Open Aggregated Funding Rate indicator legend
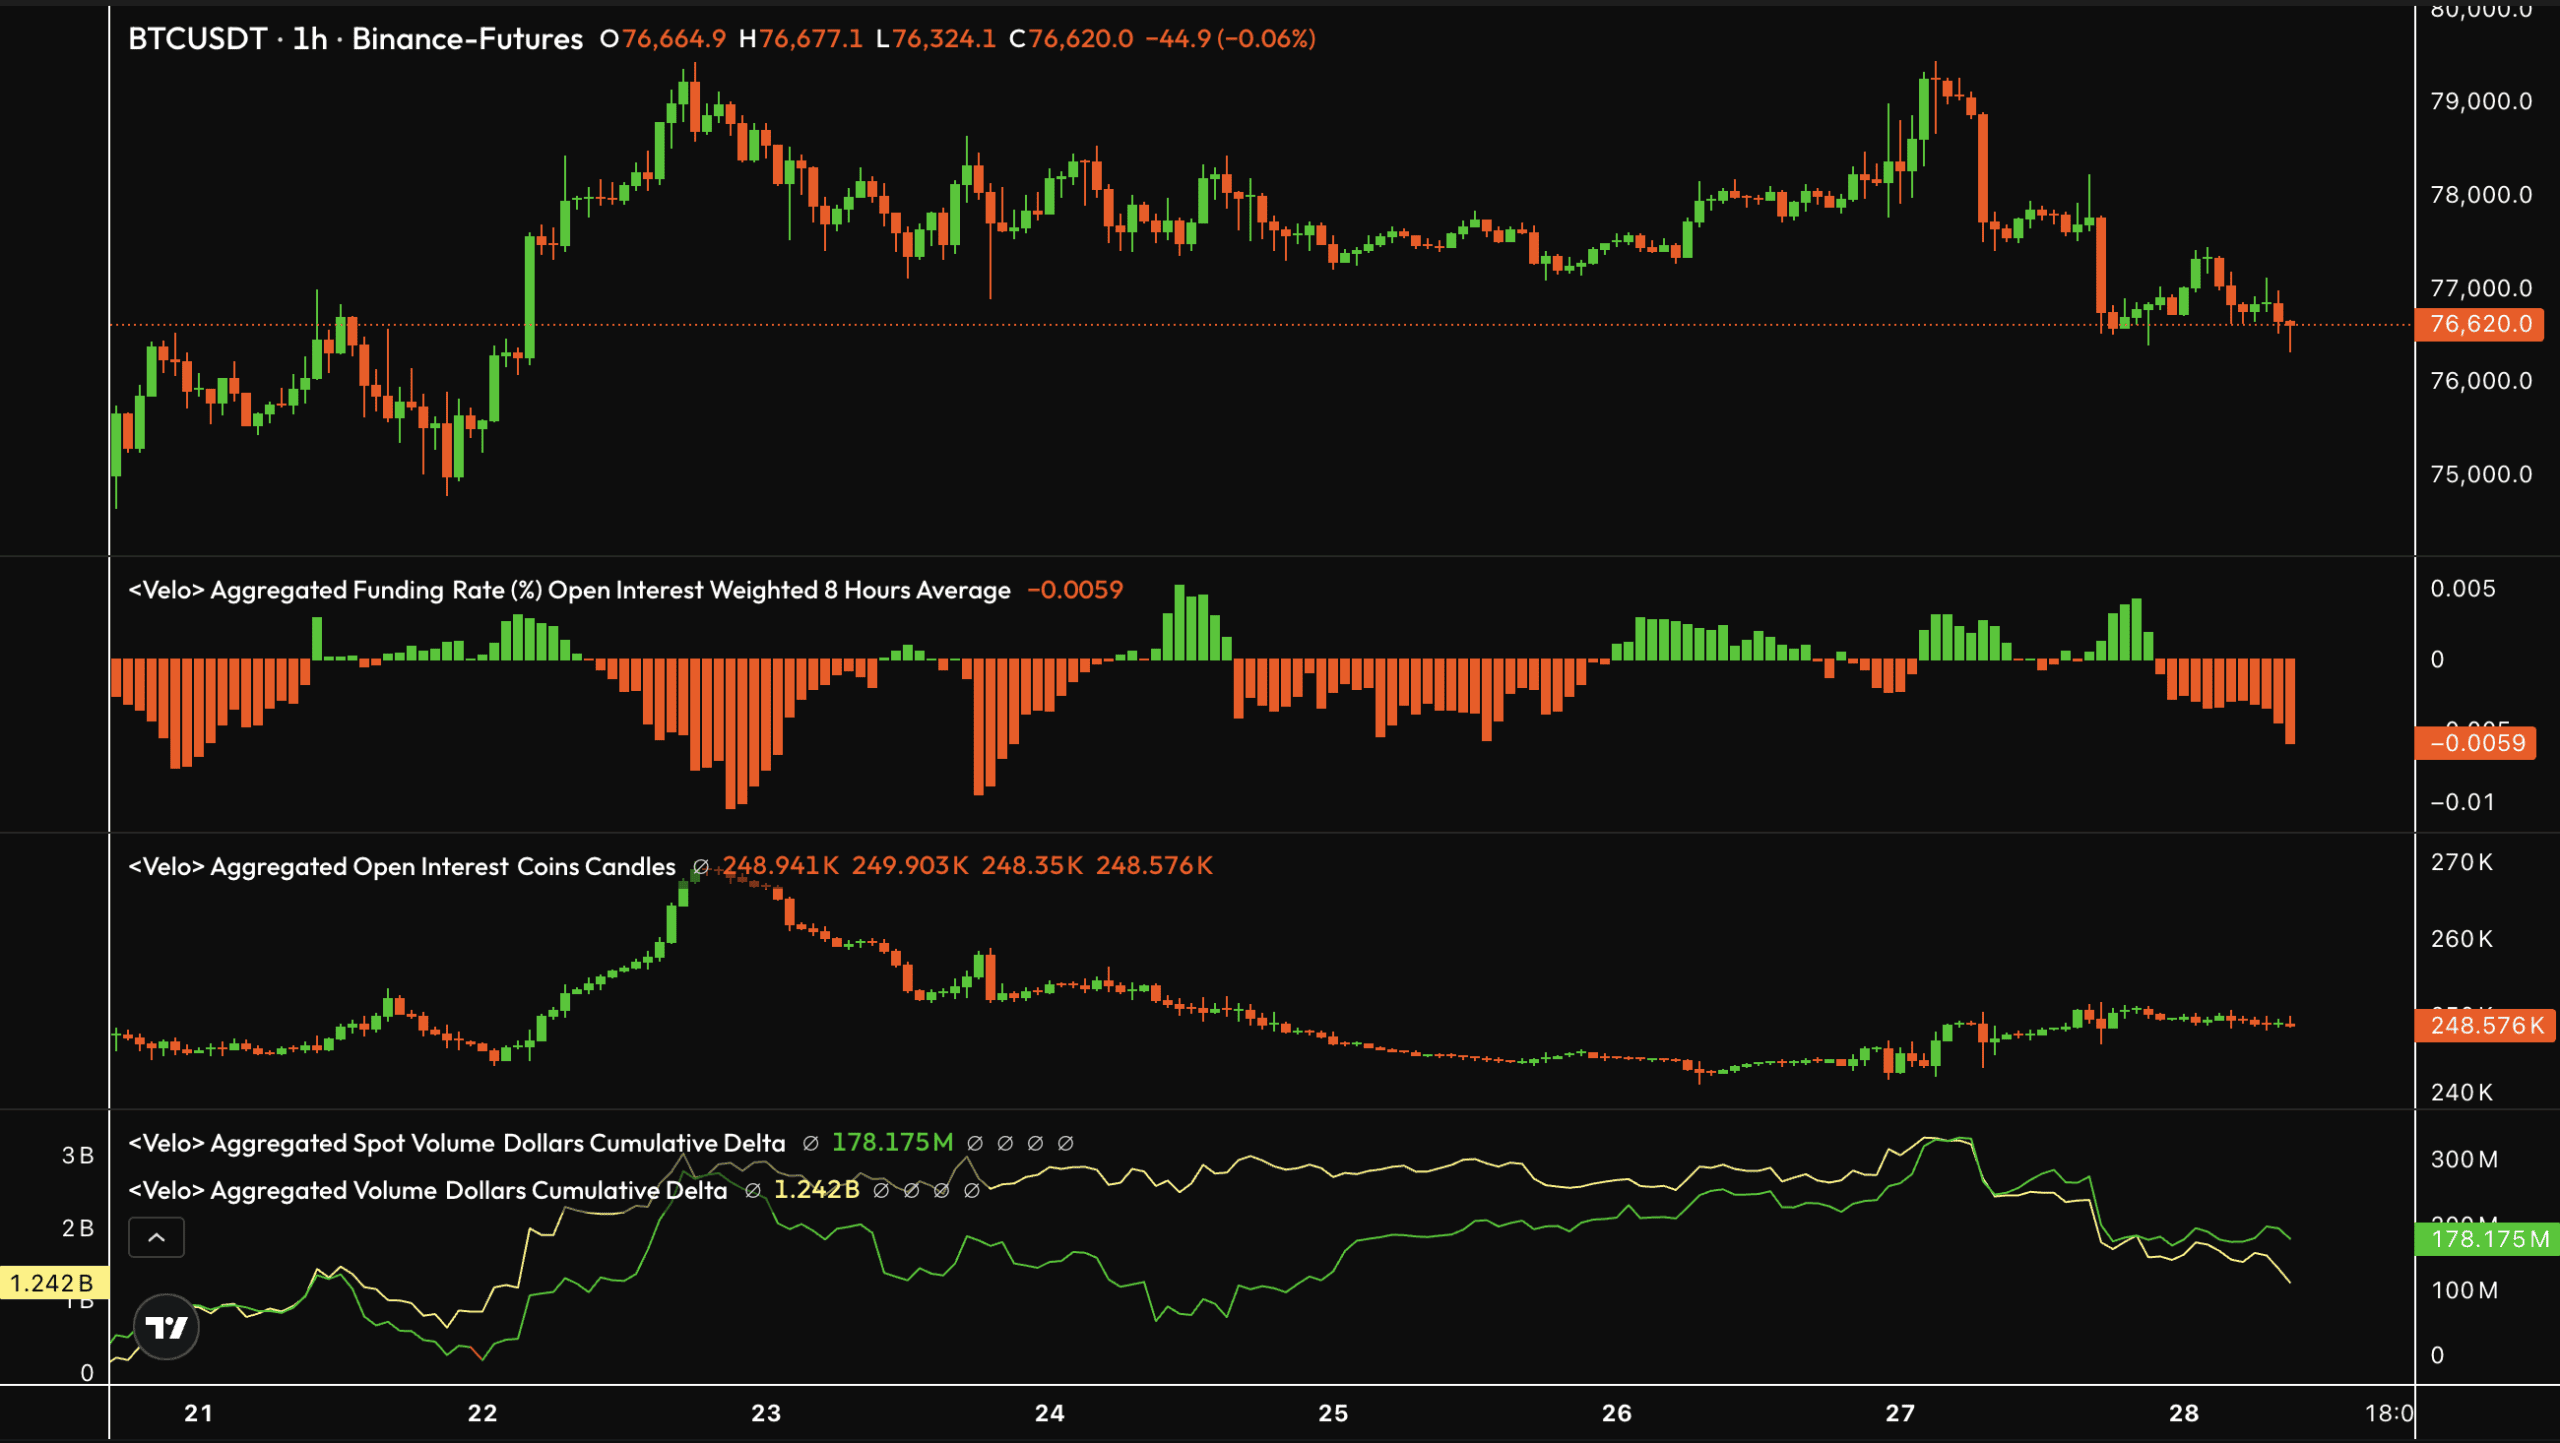The width and height of the screenshot is (2560, 1443). (569, 590)
